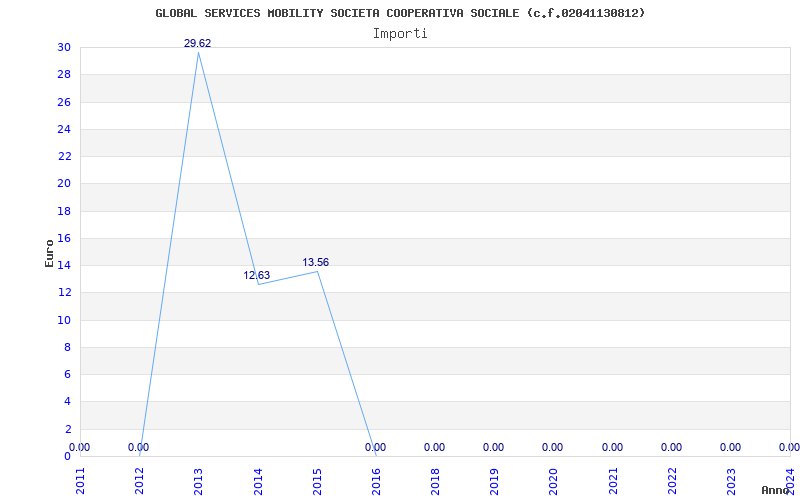
Task: Select the 2012 x-axis year label
Action: pos(139,482)
